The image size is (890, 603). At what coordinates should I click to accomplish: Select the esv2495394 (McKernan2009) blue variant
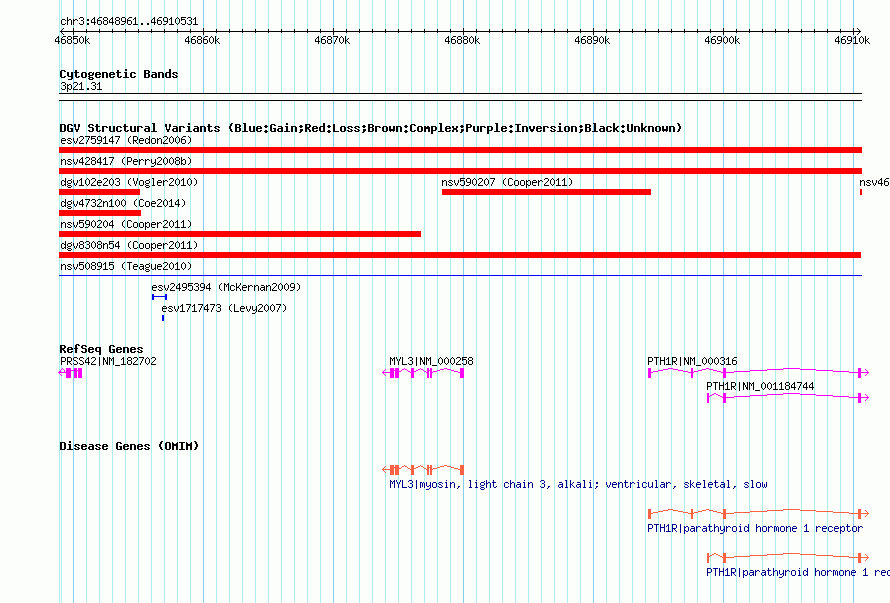coord(159,297)
